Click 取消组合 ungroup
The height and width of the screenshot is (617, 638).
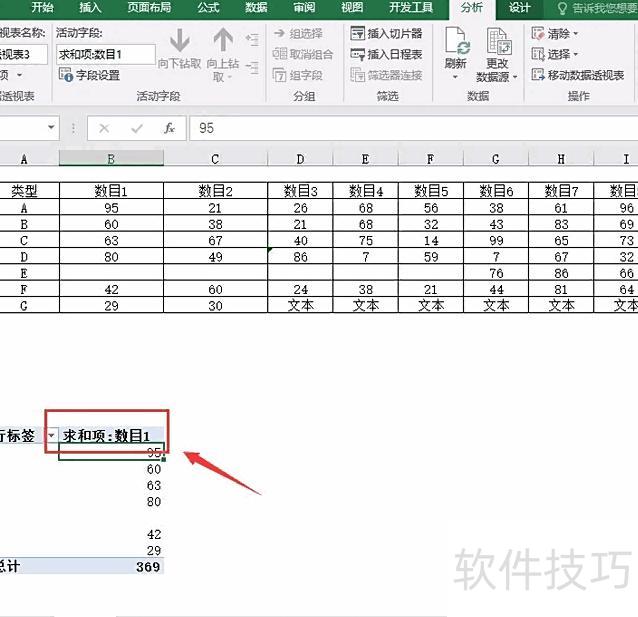pos(303,54)
